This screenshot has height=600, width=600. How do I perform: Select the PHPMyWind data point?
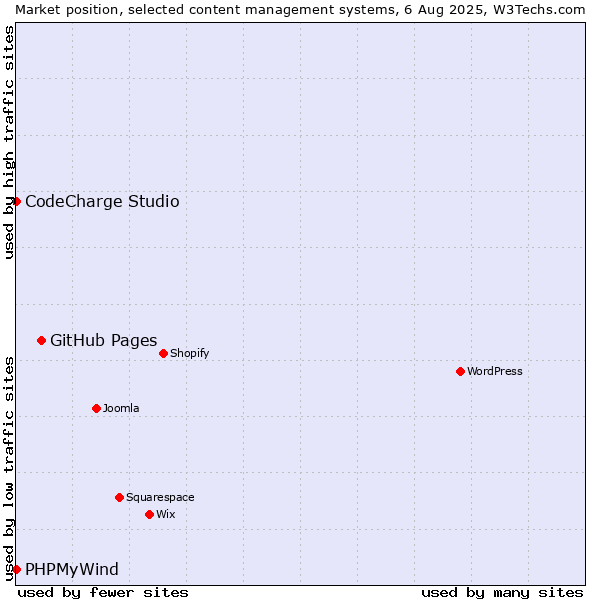pyautogui.click(x=16, y=569)
